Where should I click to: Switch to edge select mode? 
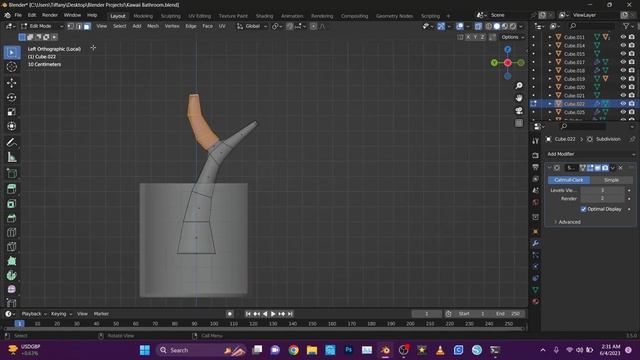pyautogui.click(x=79, y=26)
